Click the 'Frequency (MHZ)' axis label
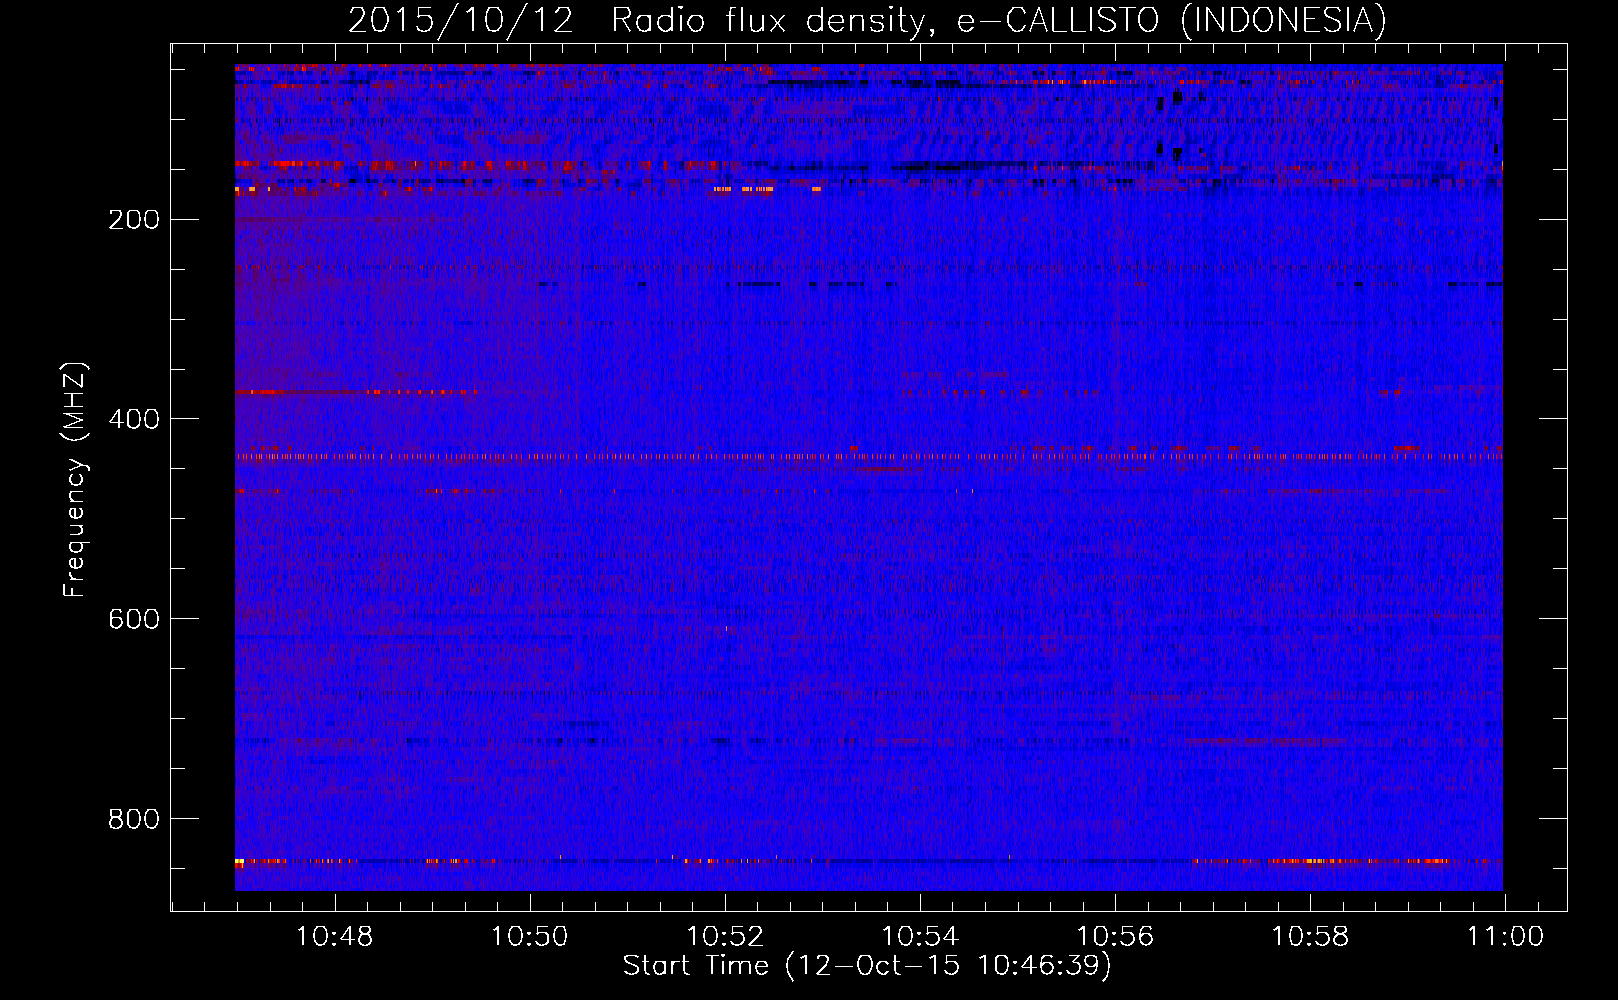The width and height of the screenshot is (1618, 1000). [x=75, y=480]
